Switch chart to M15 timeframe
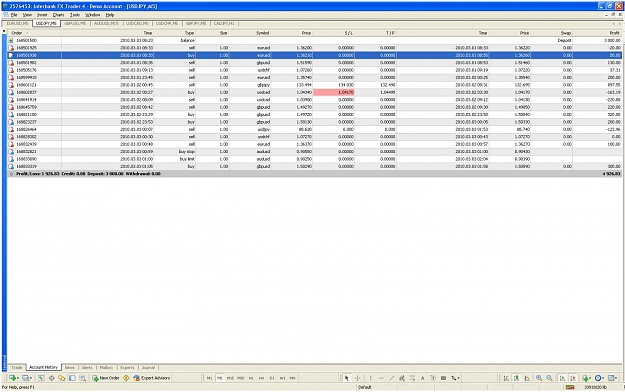The width and height of the screenshot is (625, 392). point(230,378)
